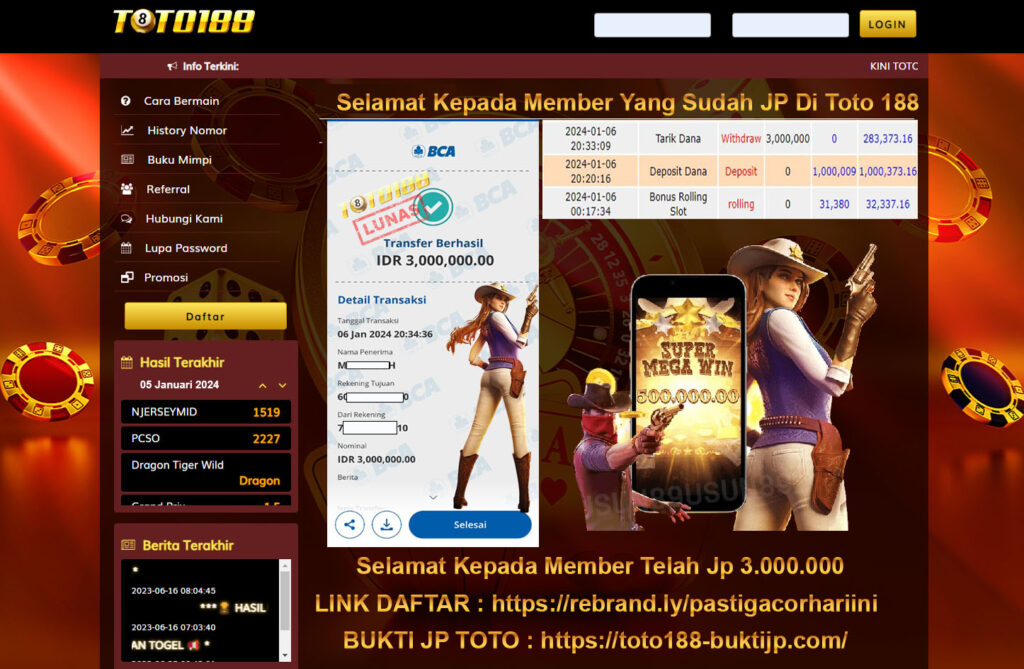Select the PCSO 2227 result row

(x=206, y=438)
